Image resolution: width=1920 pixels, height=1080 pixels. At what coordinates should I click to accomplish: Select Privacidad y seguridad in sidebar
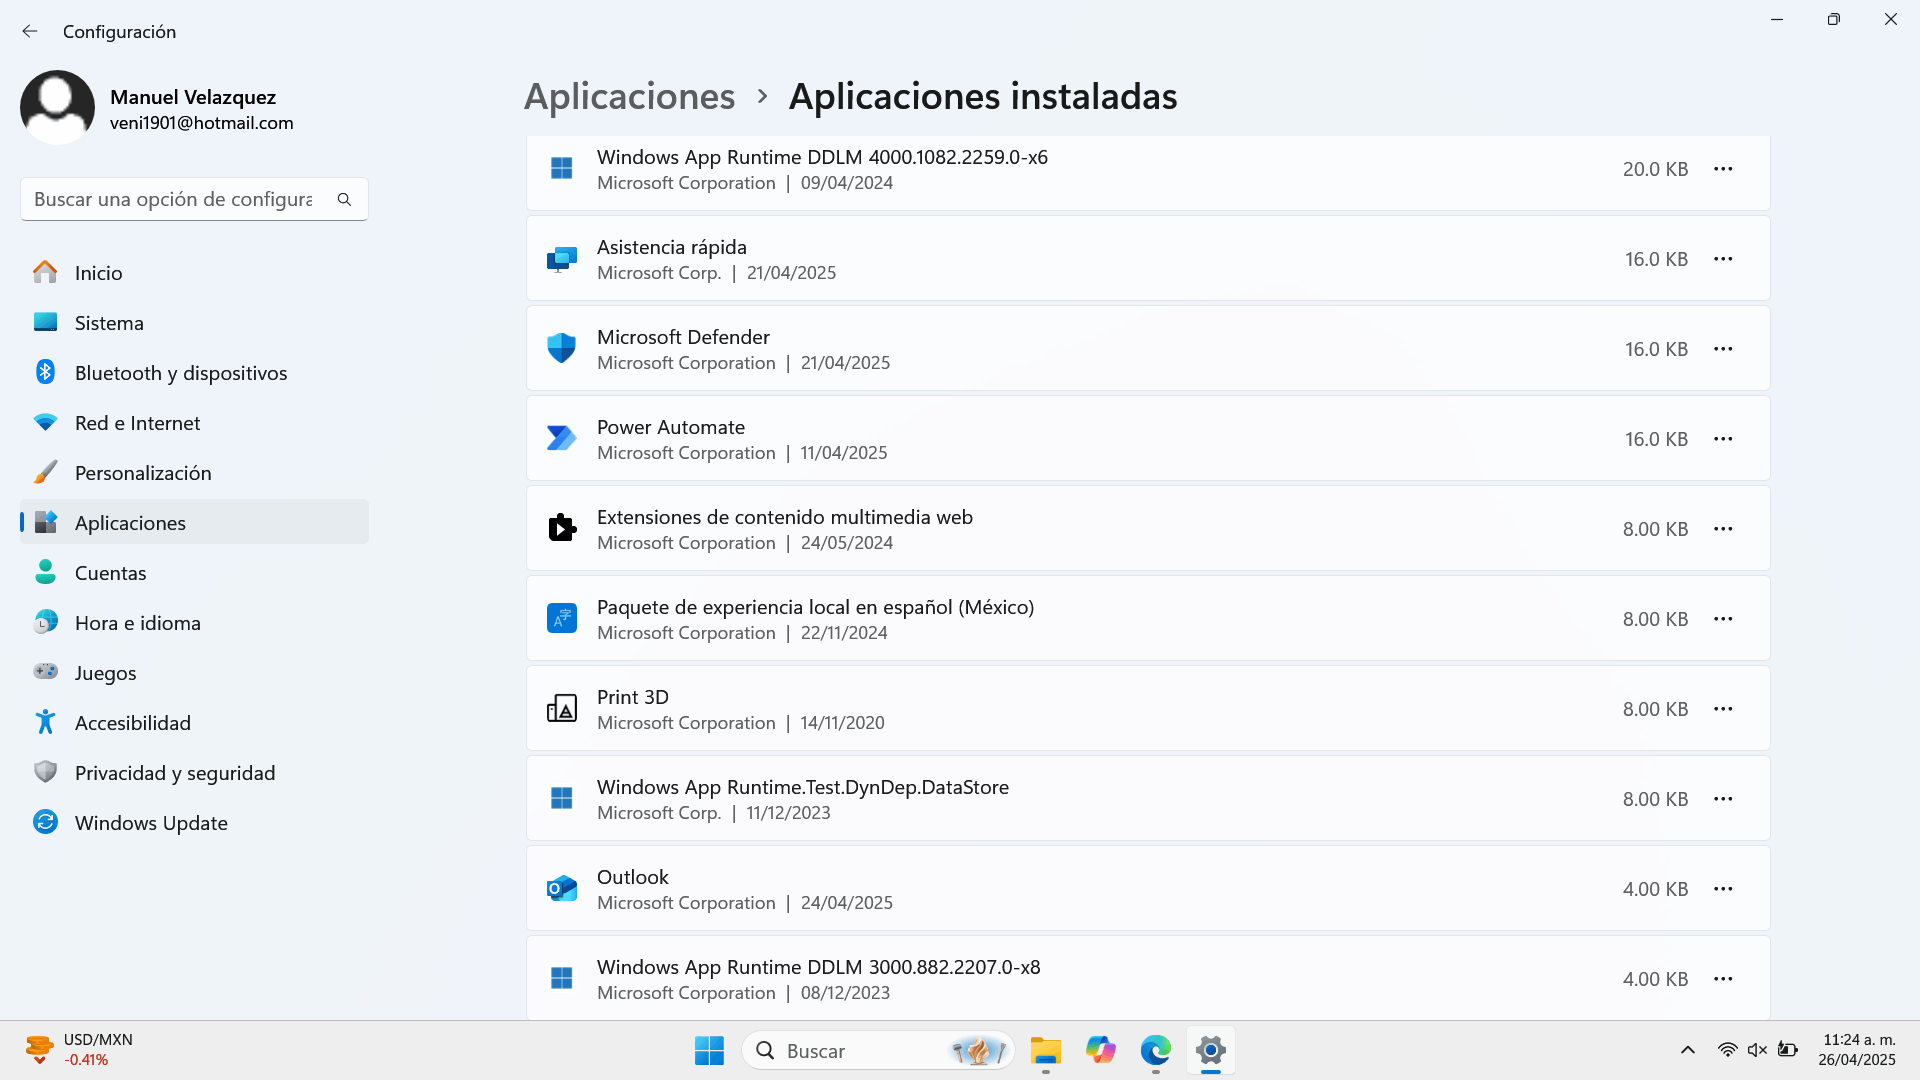[x=174, y=772]
